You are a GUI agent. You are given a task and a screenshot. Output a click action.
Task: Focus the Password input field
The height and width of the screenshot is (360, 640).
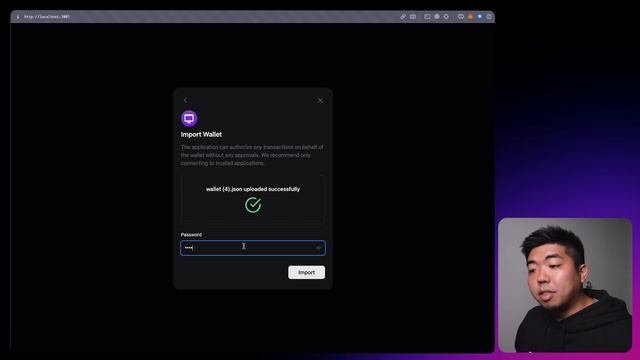coord(253,248)
